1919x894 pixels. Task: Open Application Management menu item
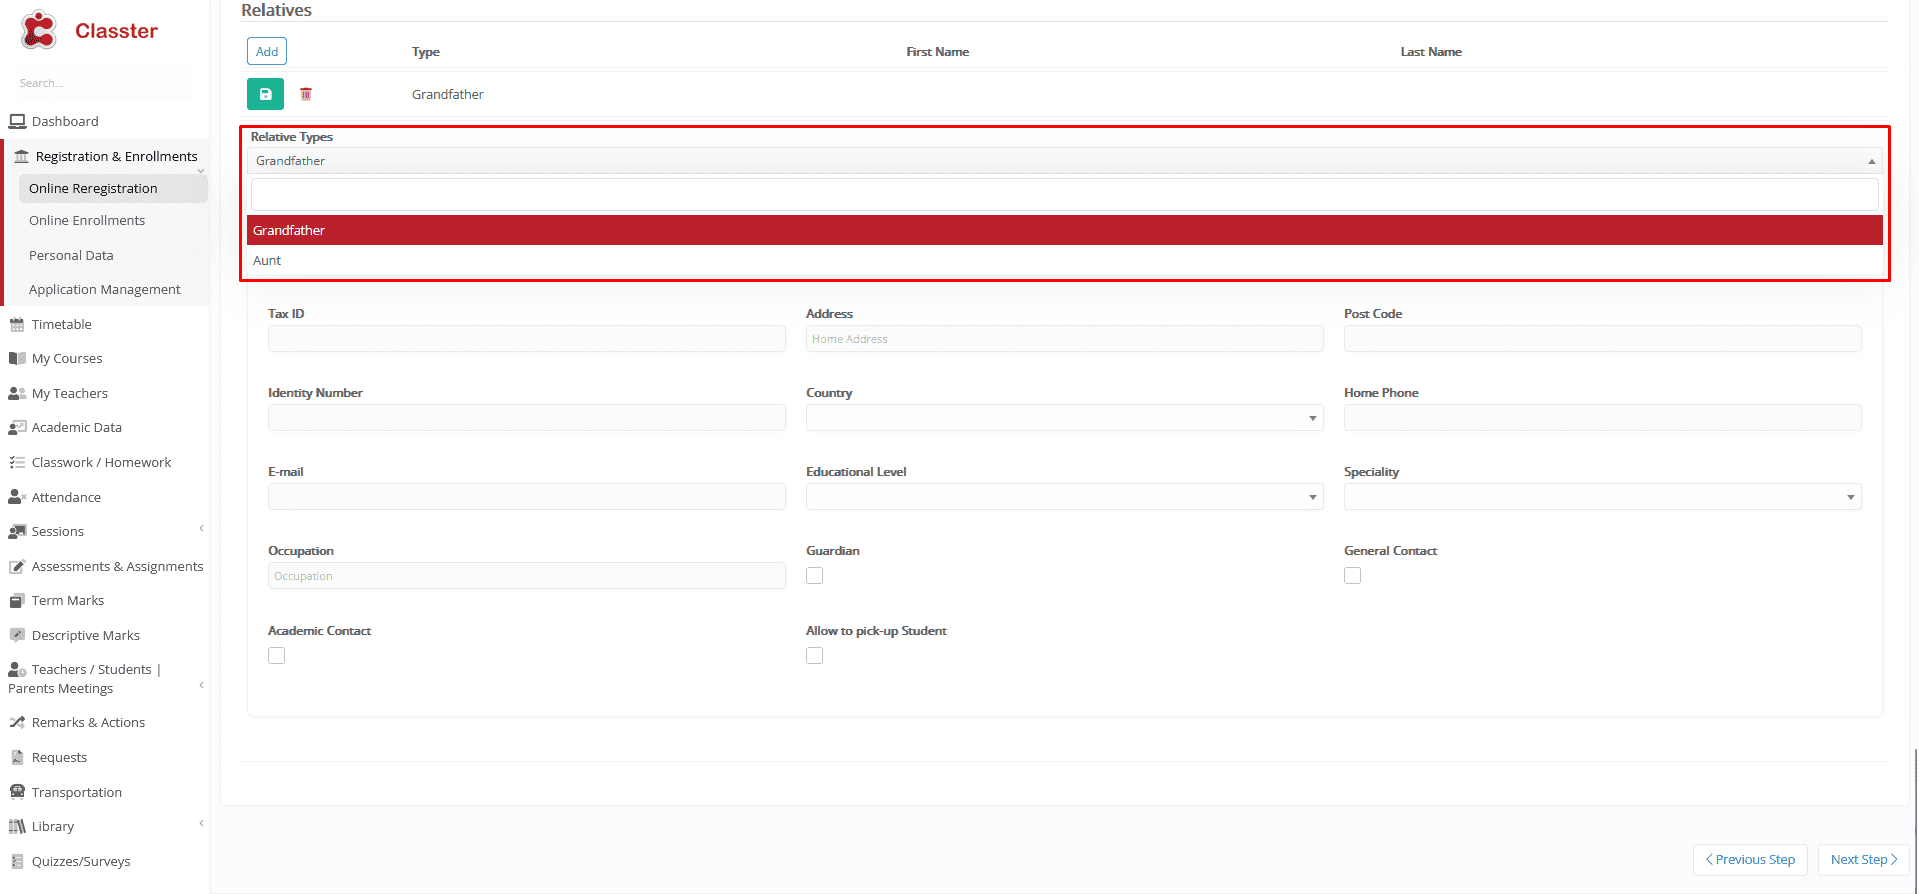105,289
